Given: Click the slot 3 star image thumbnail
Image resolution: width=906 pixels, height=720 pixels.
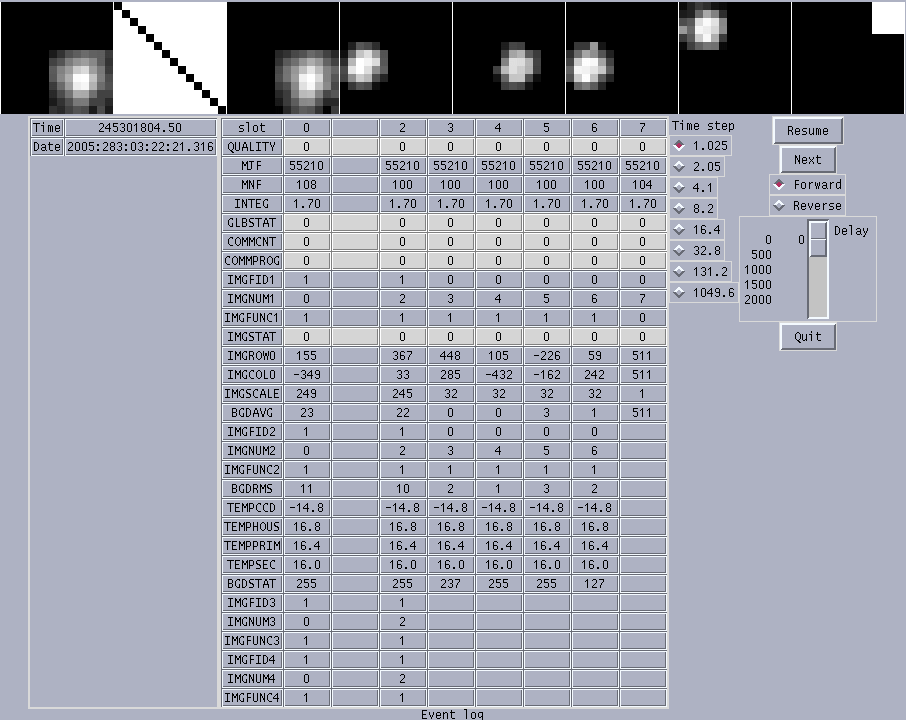Looking at the screenshot, I should coord(396,58).
